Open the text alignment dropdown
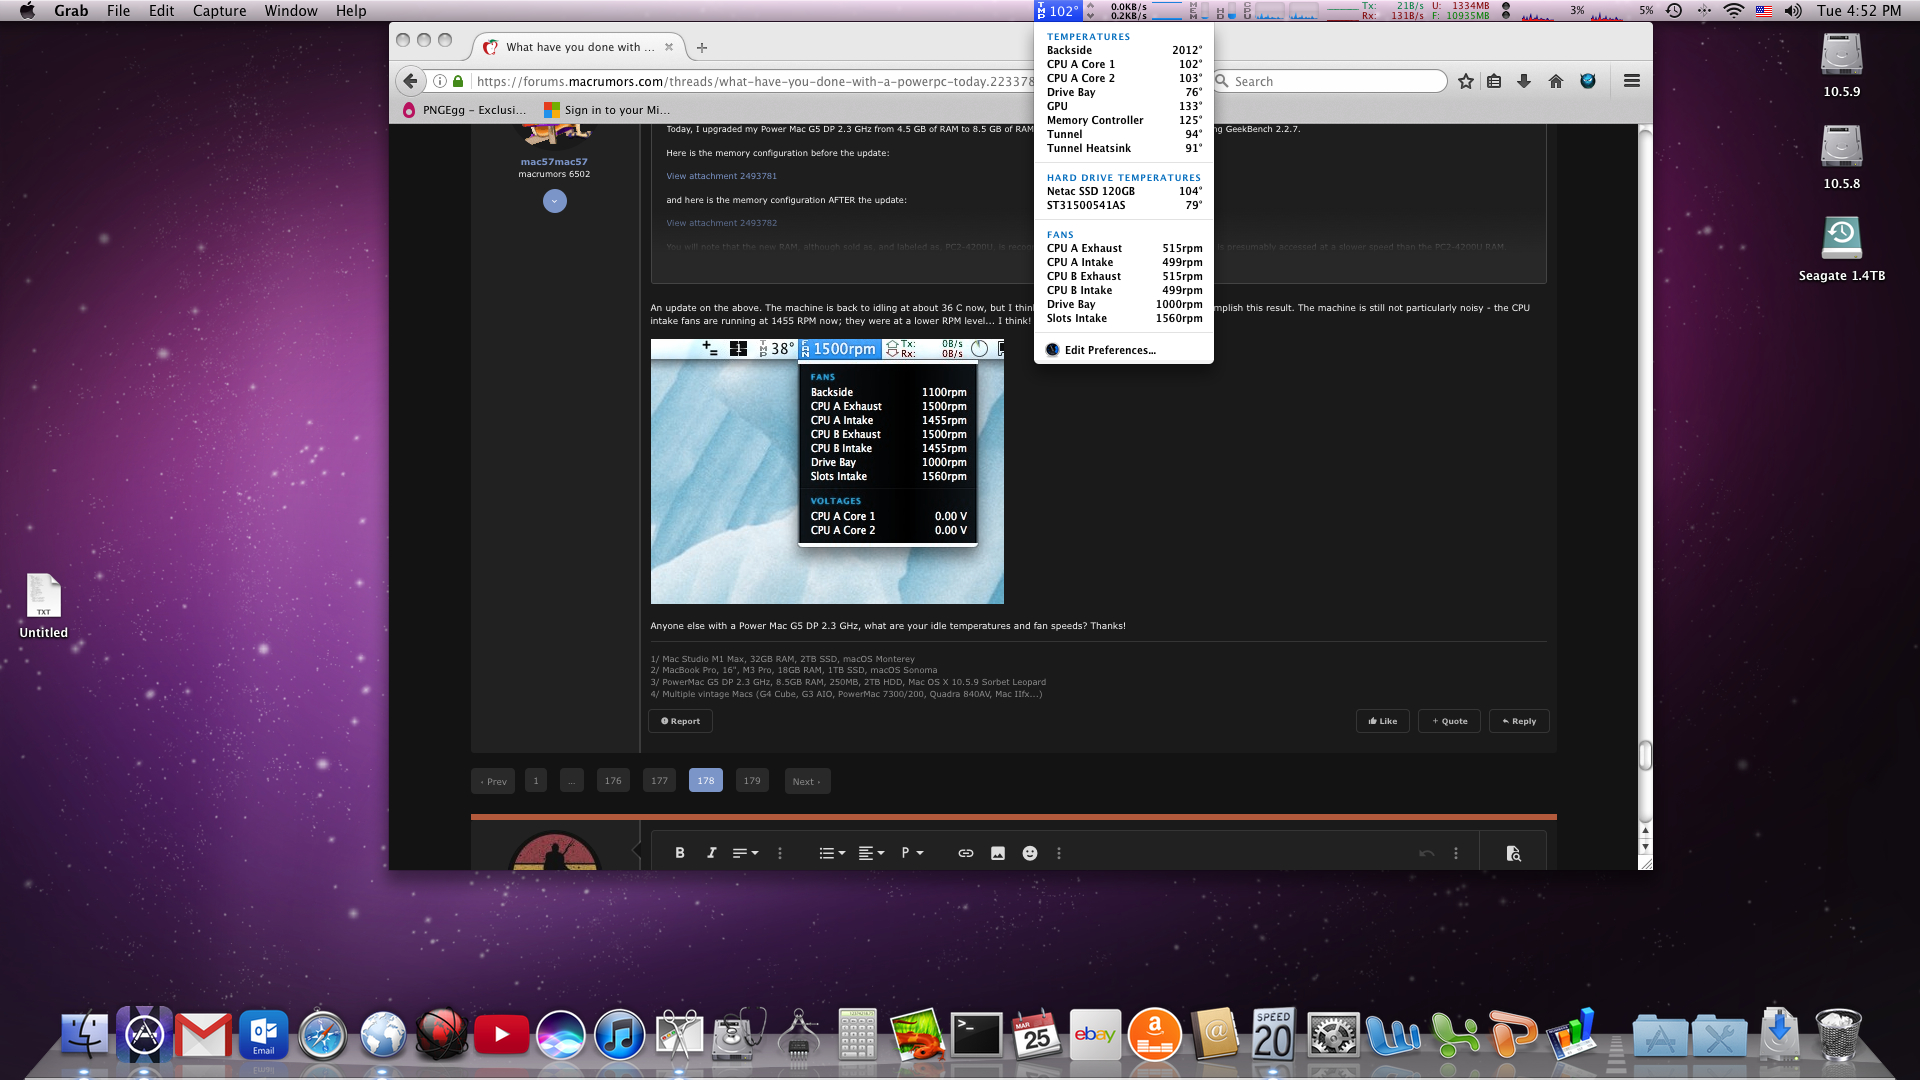This screenshot has width=1920, height=1080. tap(871, 853)
